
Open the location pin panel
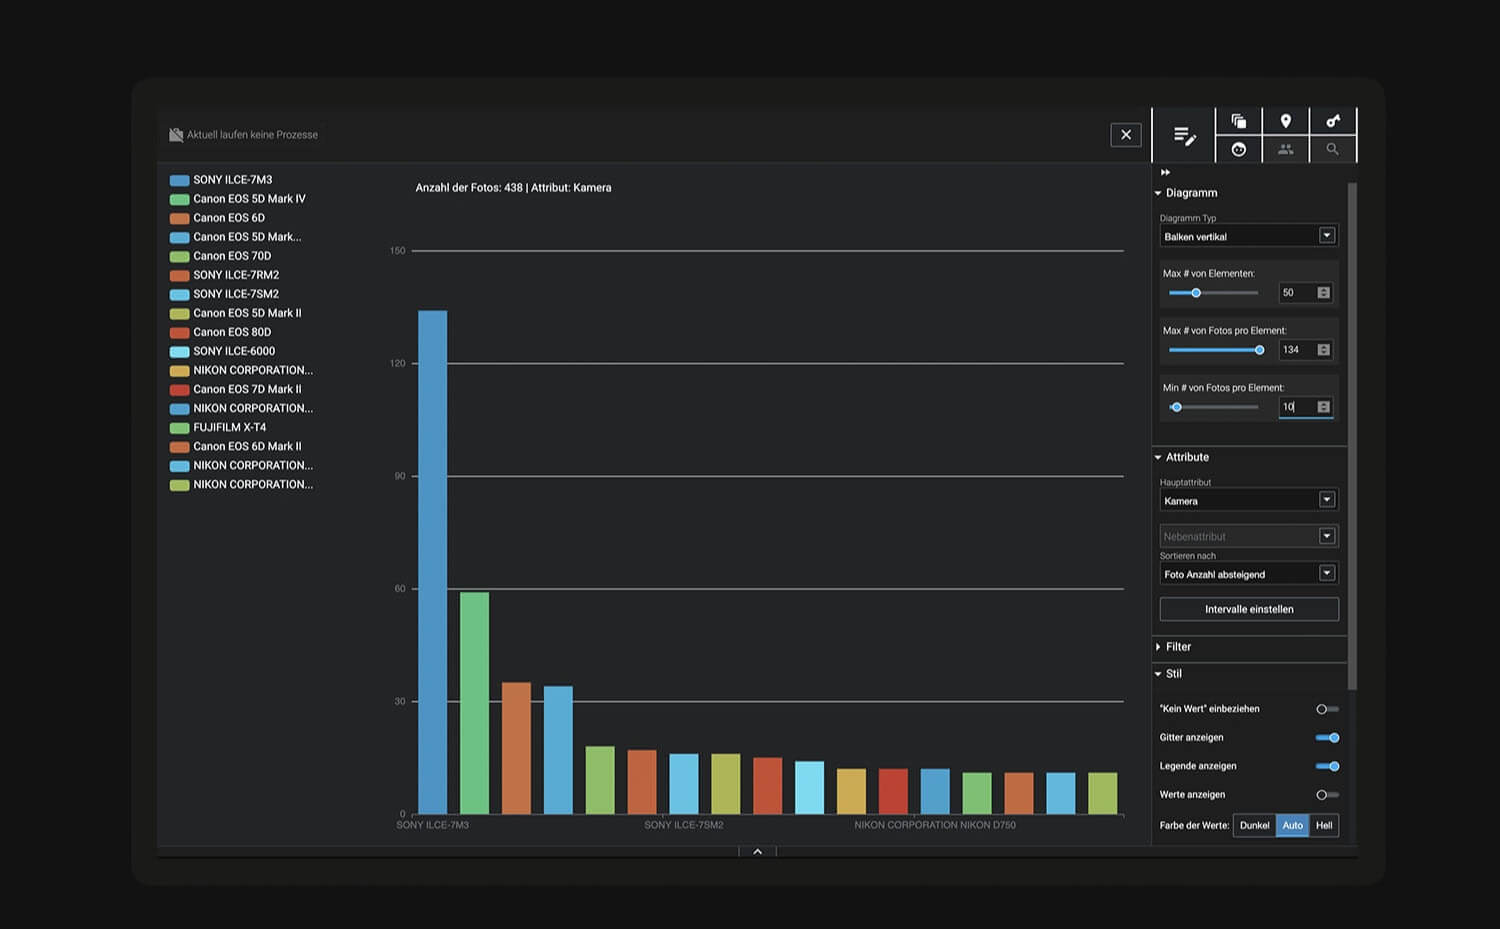1286,121
